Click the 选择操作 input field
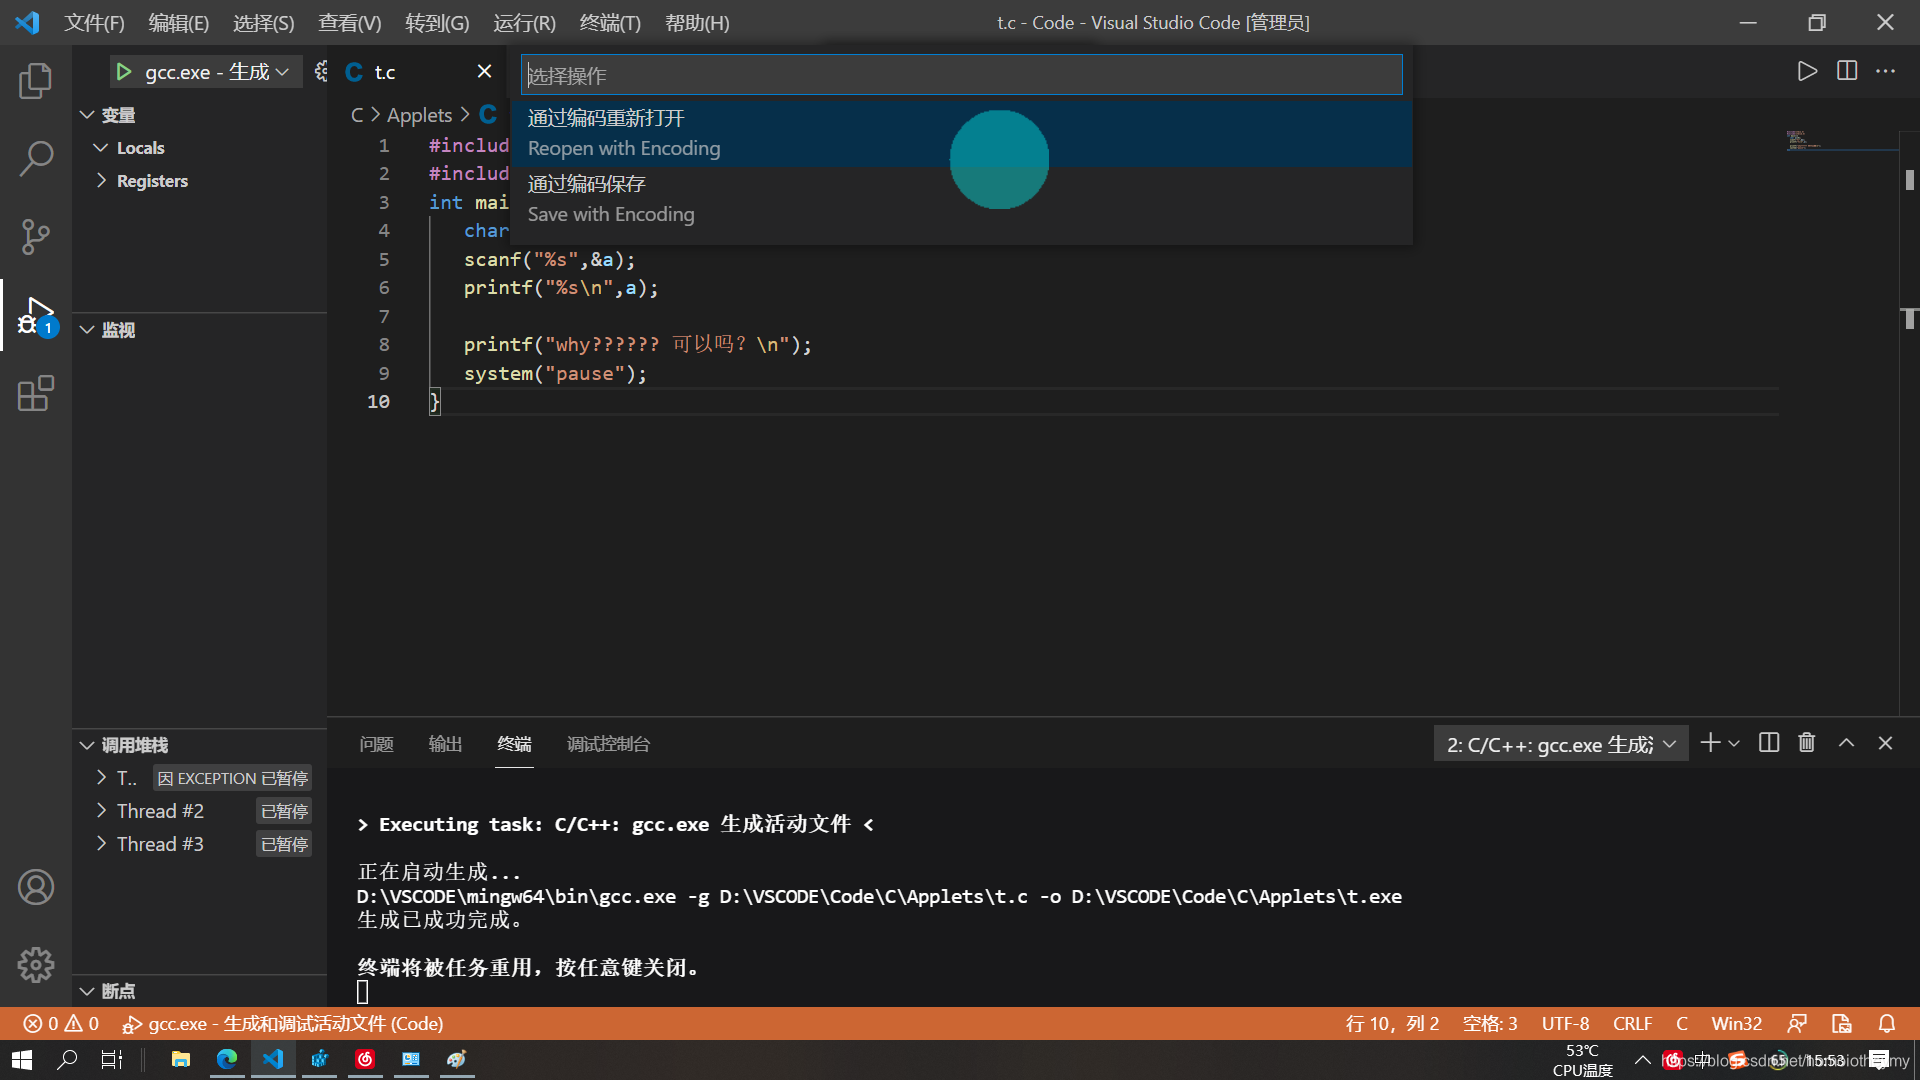This screenshot has width=1920, height=1080. 960,75
